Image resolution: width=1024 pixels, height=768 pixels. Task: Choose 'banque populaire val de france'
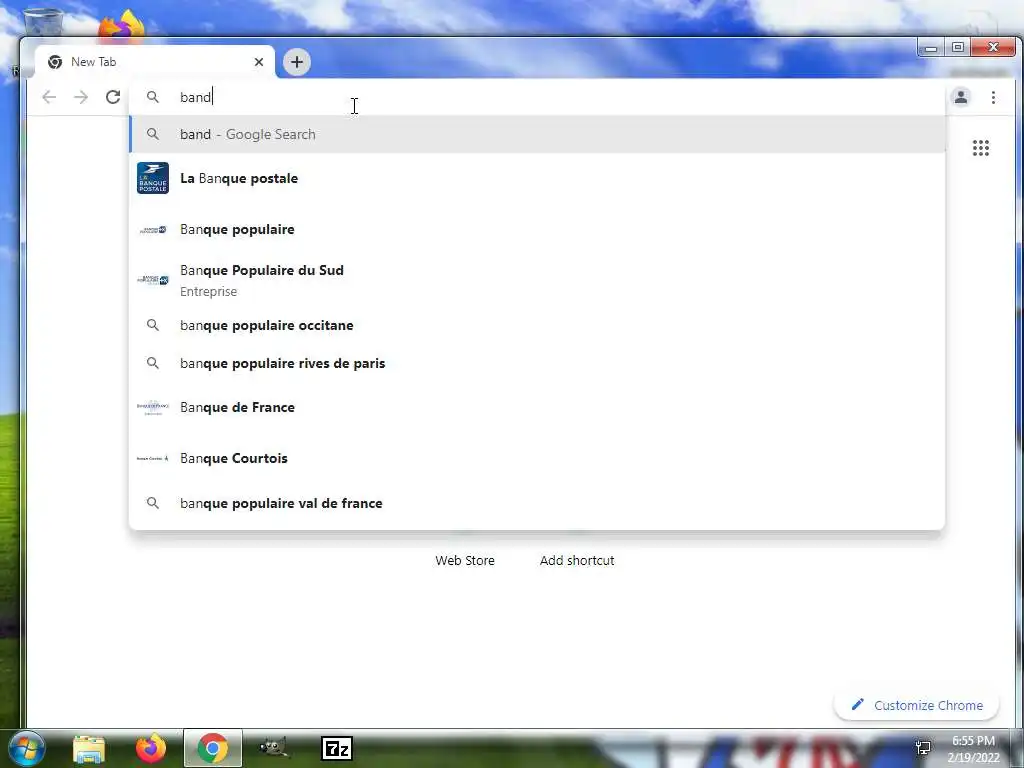(x=537, y=504)
